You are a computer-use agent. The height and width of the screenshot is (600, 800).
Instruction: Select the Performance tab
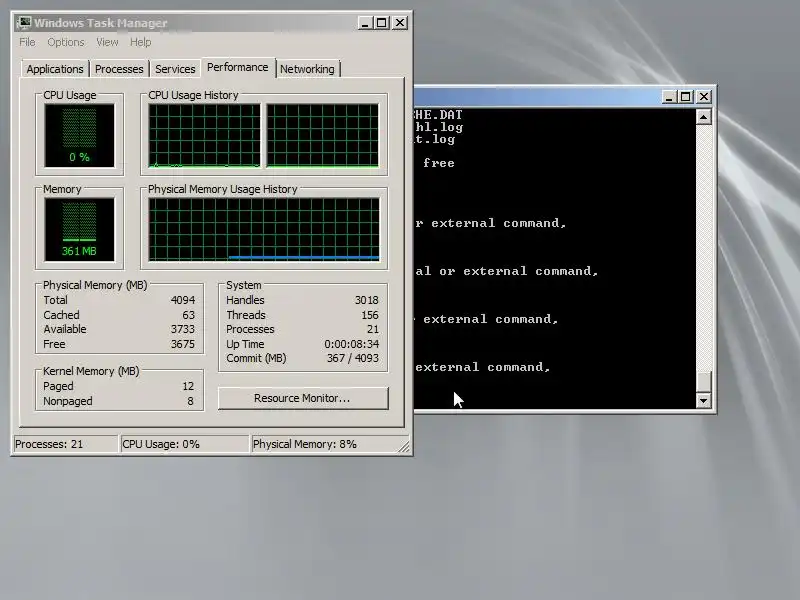click(x=238, y=67)
